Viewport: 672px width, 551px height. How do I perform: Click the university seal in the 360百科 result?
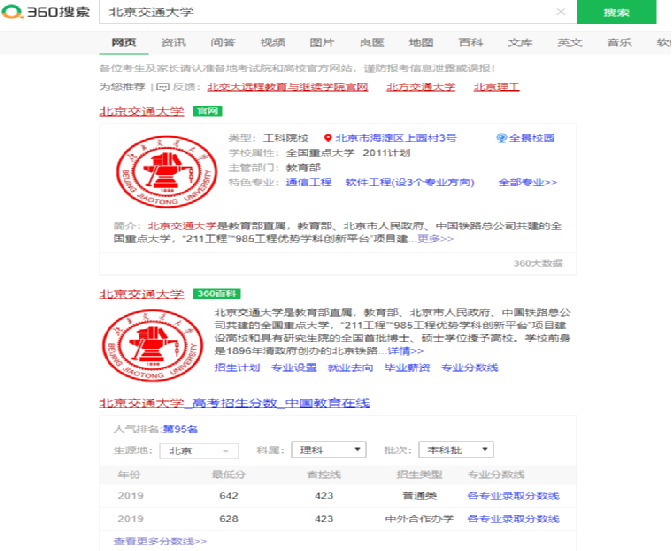[x=153, y=344]
